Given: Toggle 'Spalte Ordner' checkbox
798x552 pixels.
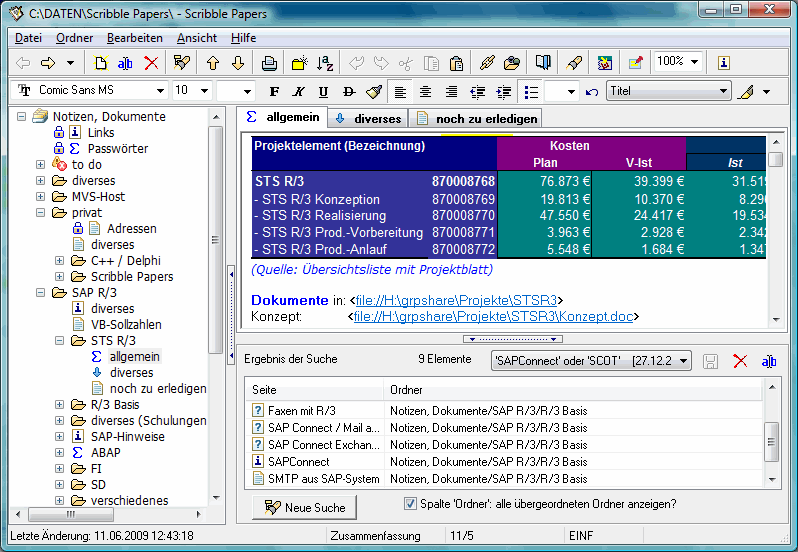Looking at the screenshot, I should click(410, 504).
